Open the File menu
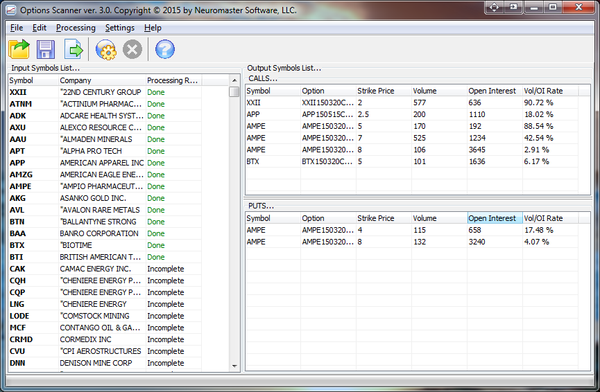Screen dimensions: 600x392 (16, 28)
